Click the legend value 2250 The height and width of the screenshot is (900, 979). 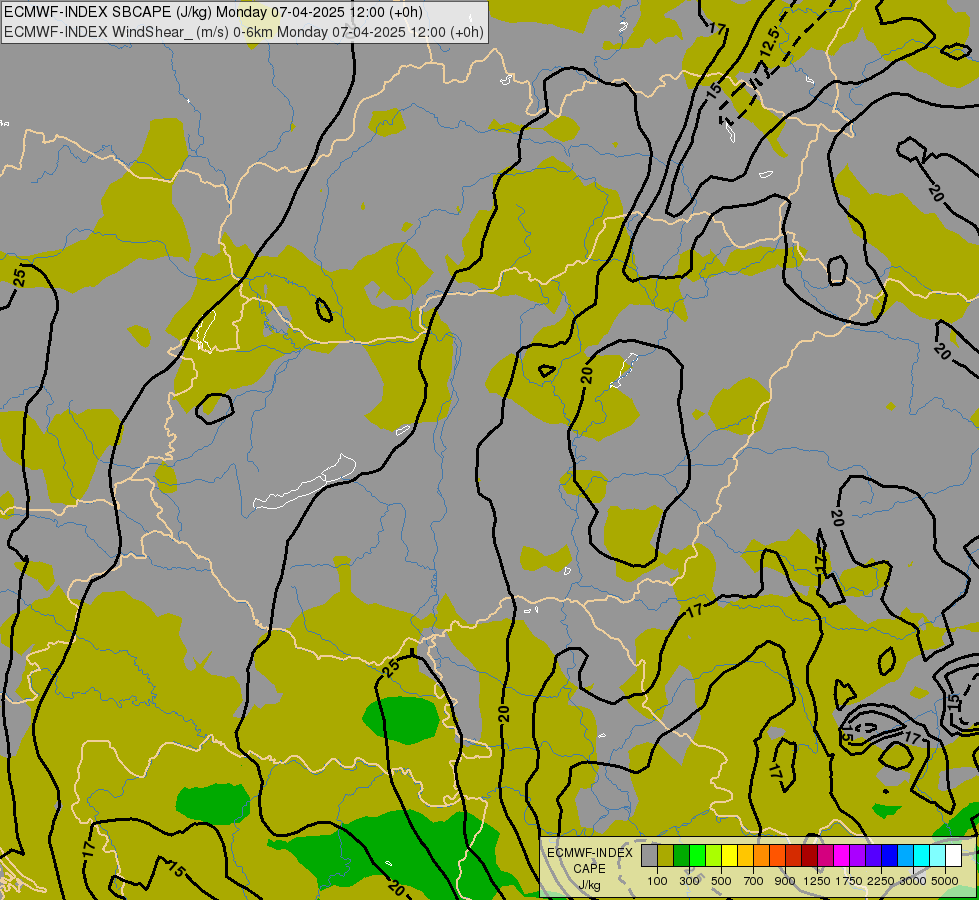881,881
